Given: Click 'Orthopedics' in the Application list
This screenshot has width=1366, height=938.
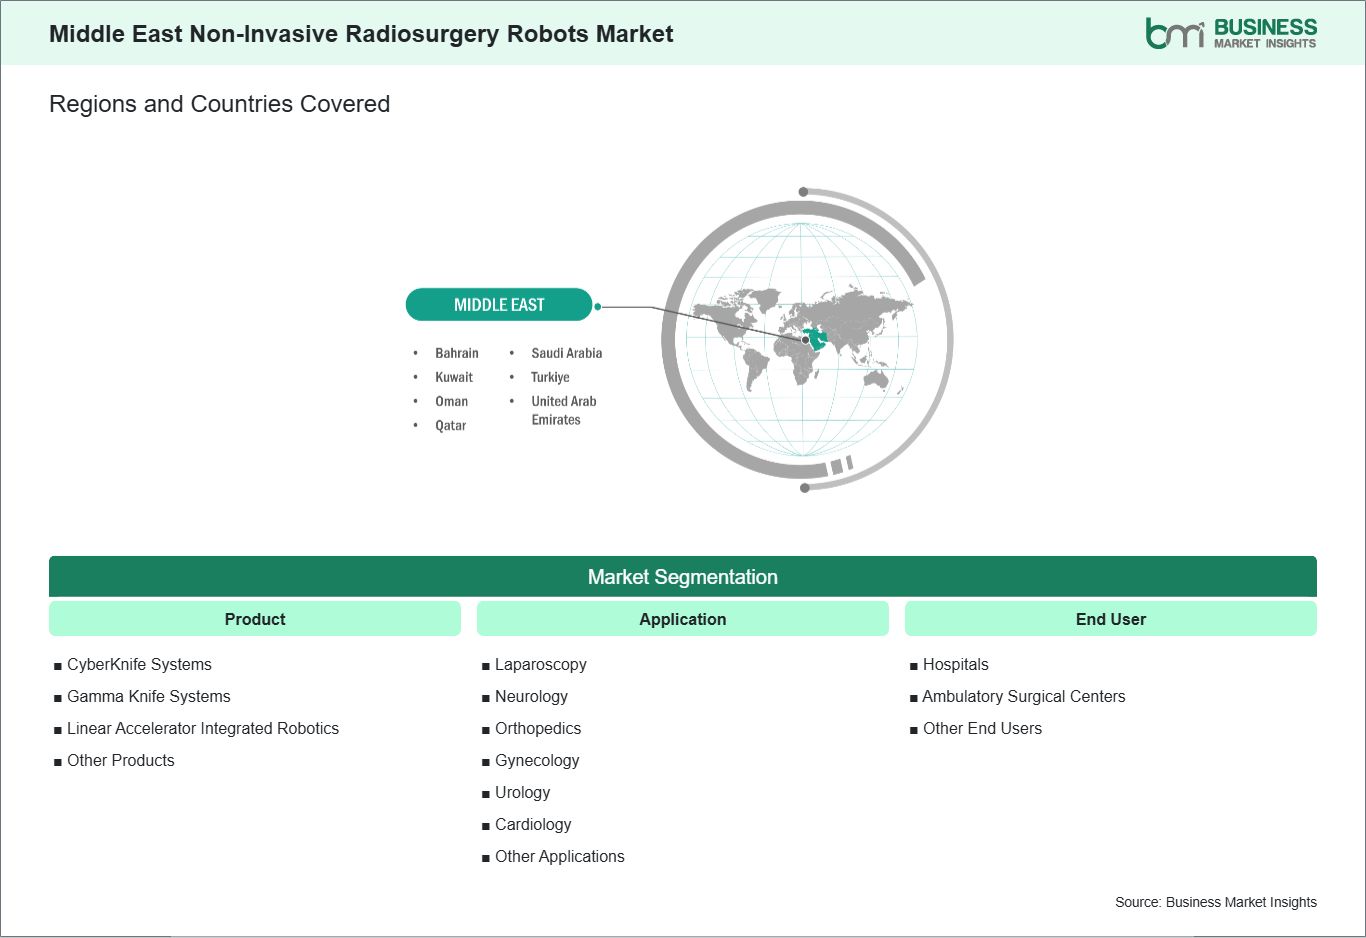Looking at the screenshot, I should (538, 728).
